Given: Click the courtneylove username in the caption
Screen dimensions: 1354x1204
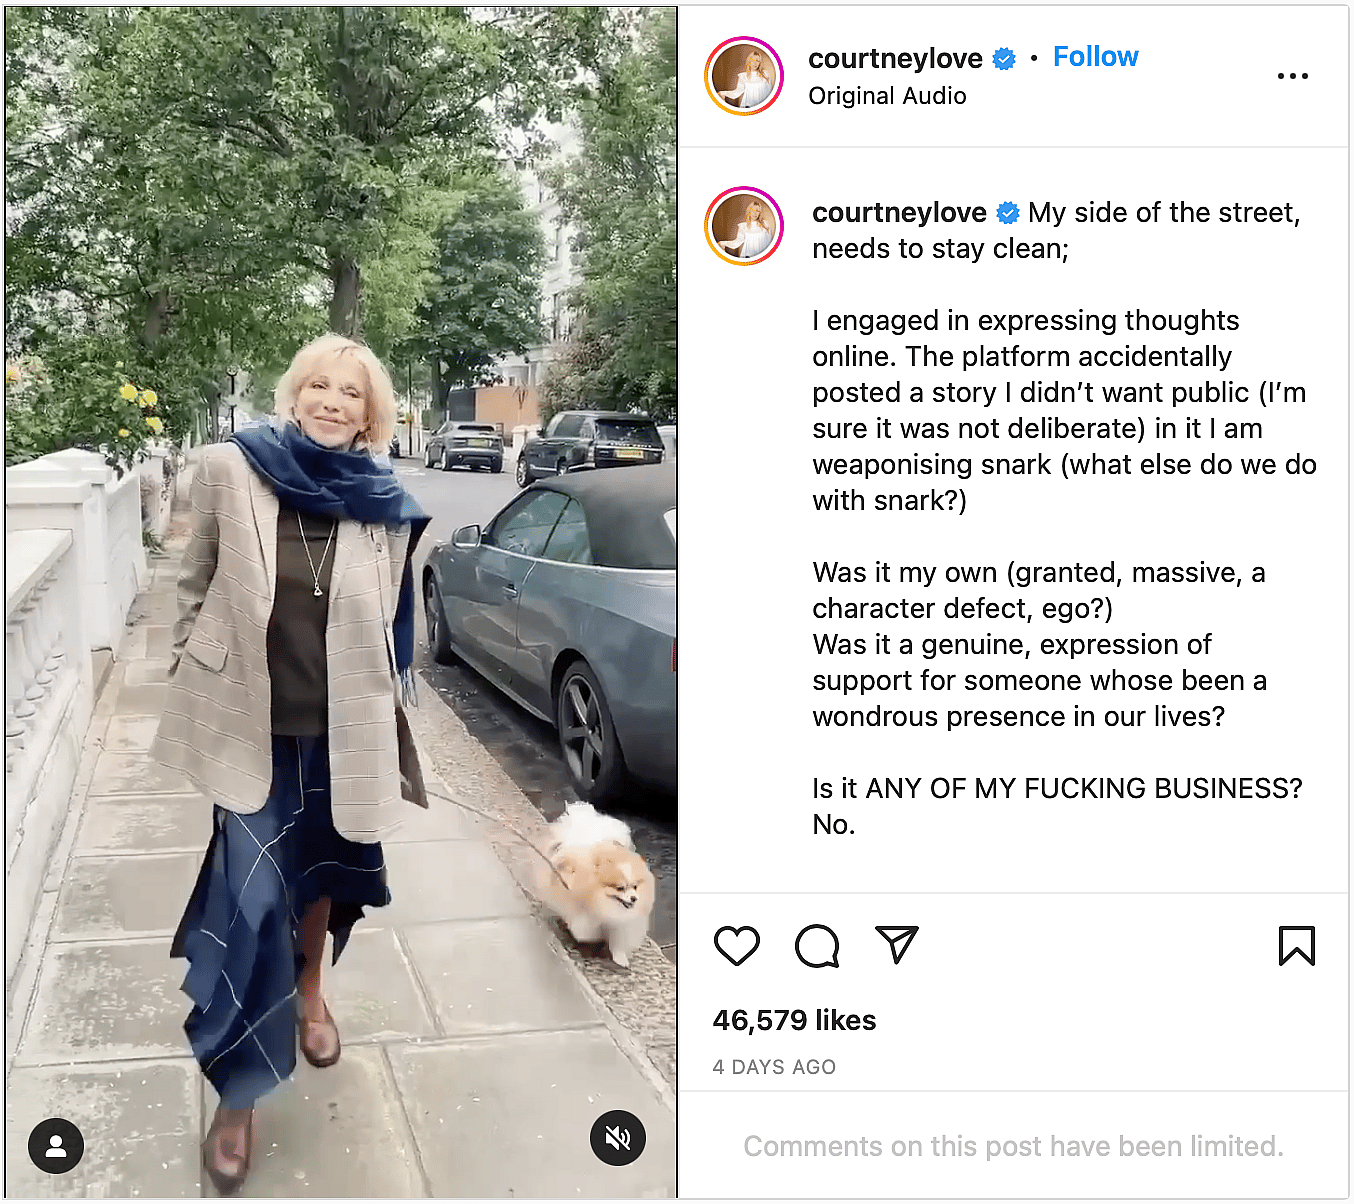Looking at the screenshot, I should point(899,213).
